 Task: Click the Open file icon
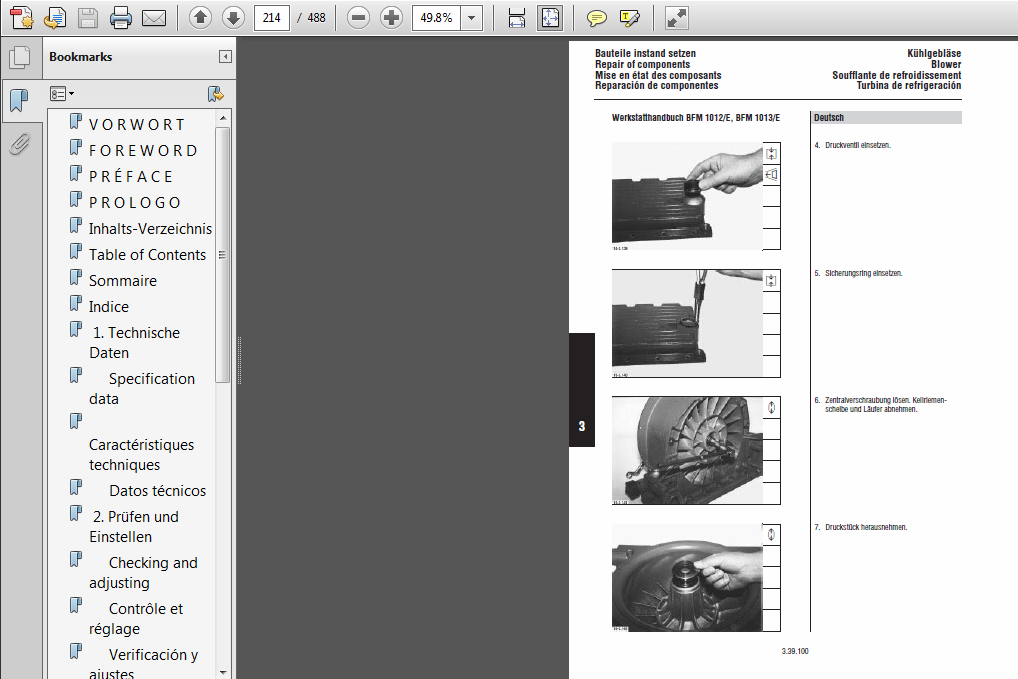pyautogui.click(x=55, y=18)
